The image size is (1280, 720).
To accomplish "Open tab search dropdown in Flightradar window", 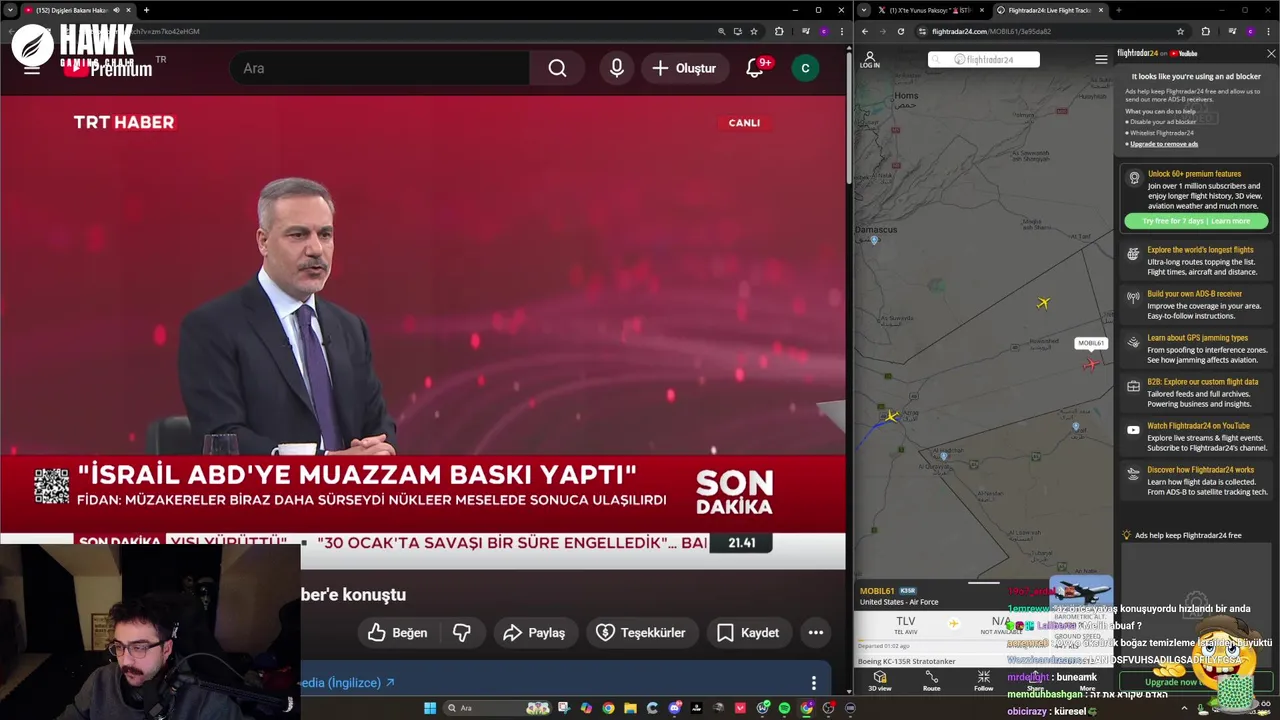I will point(864,10).
